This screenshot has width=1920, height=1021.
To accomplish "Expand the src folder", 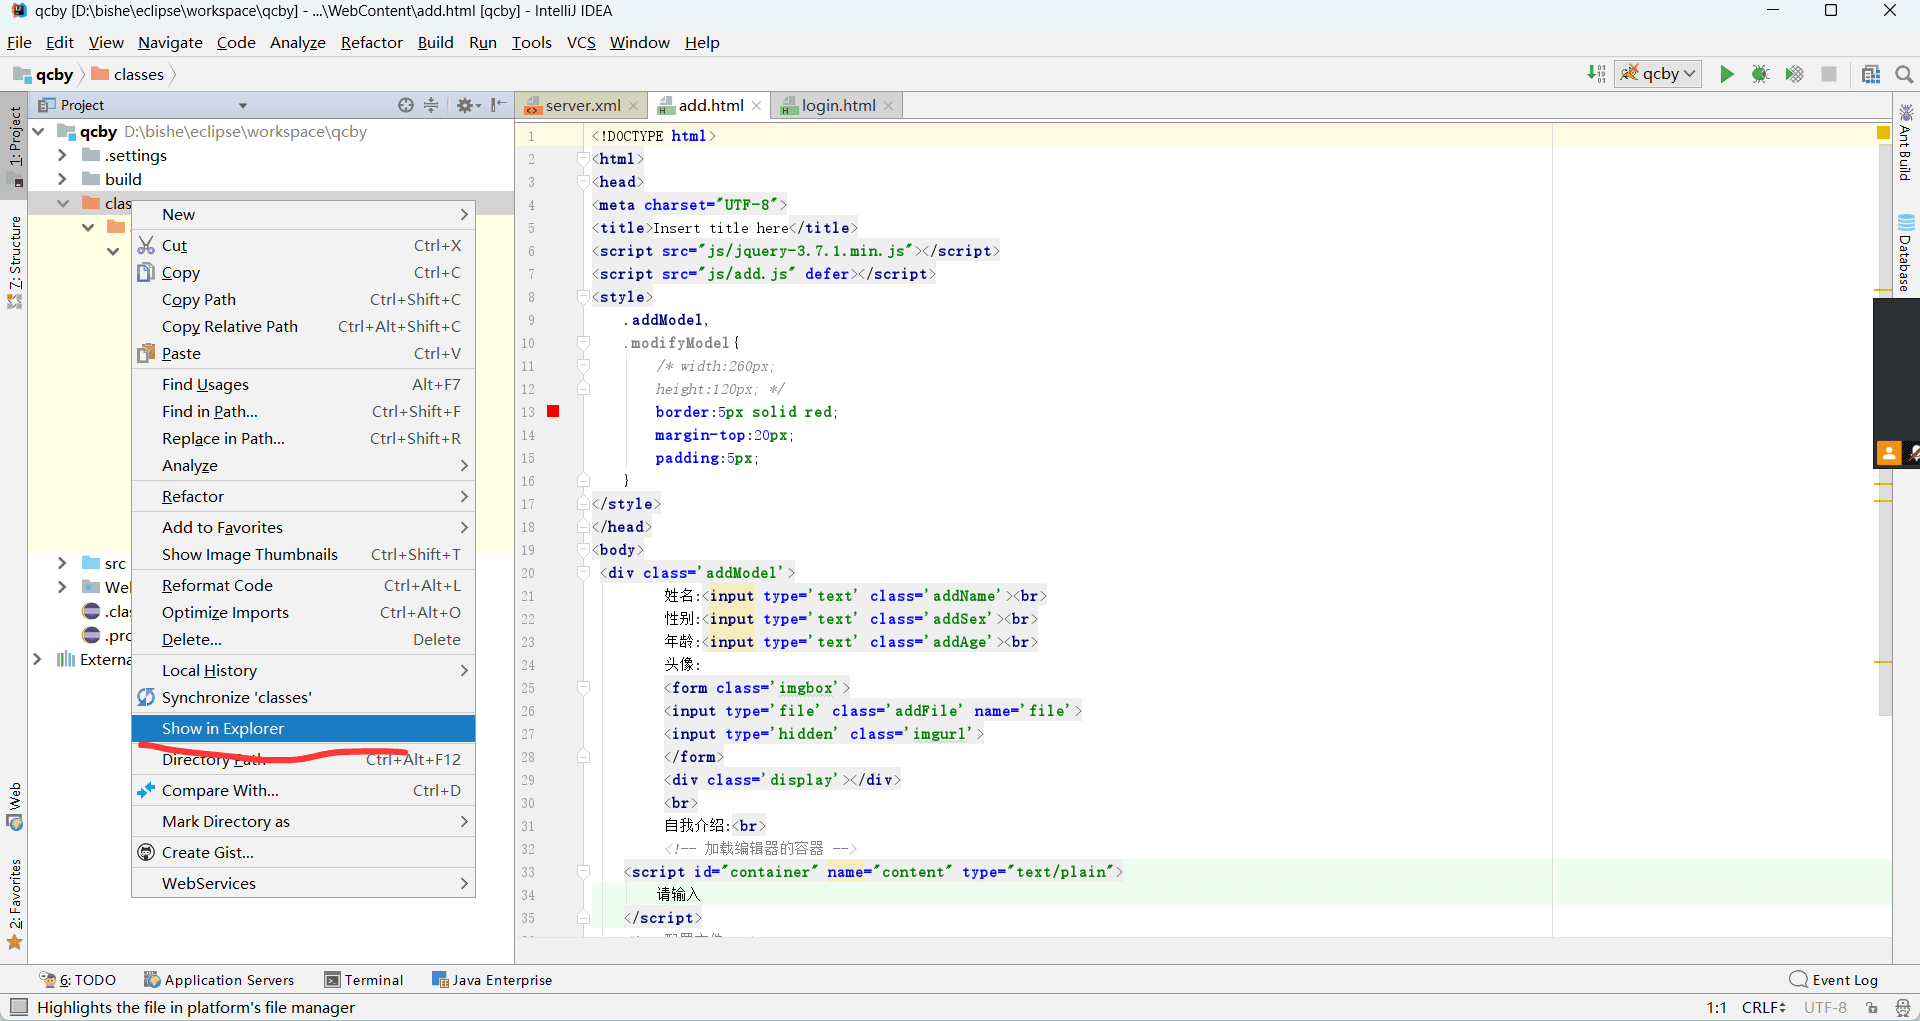I will tap(62, 563).
